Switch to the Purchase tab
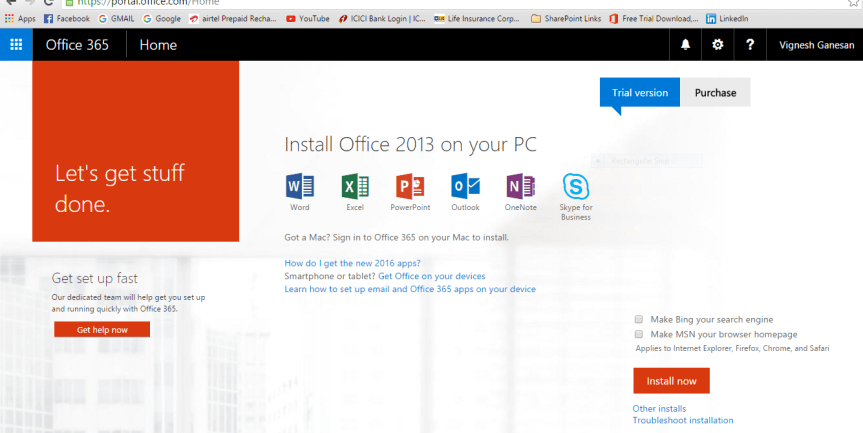Viewport: 863px width, 433px height. point(715,93)
